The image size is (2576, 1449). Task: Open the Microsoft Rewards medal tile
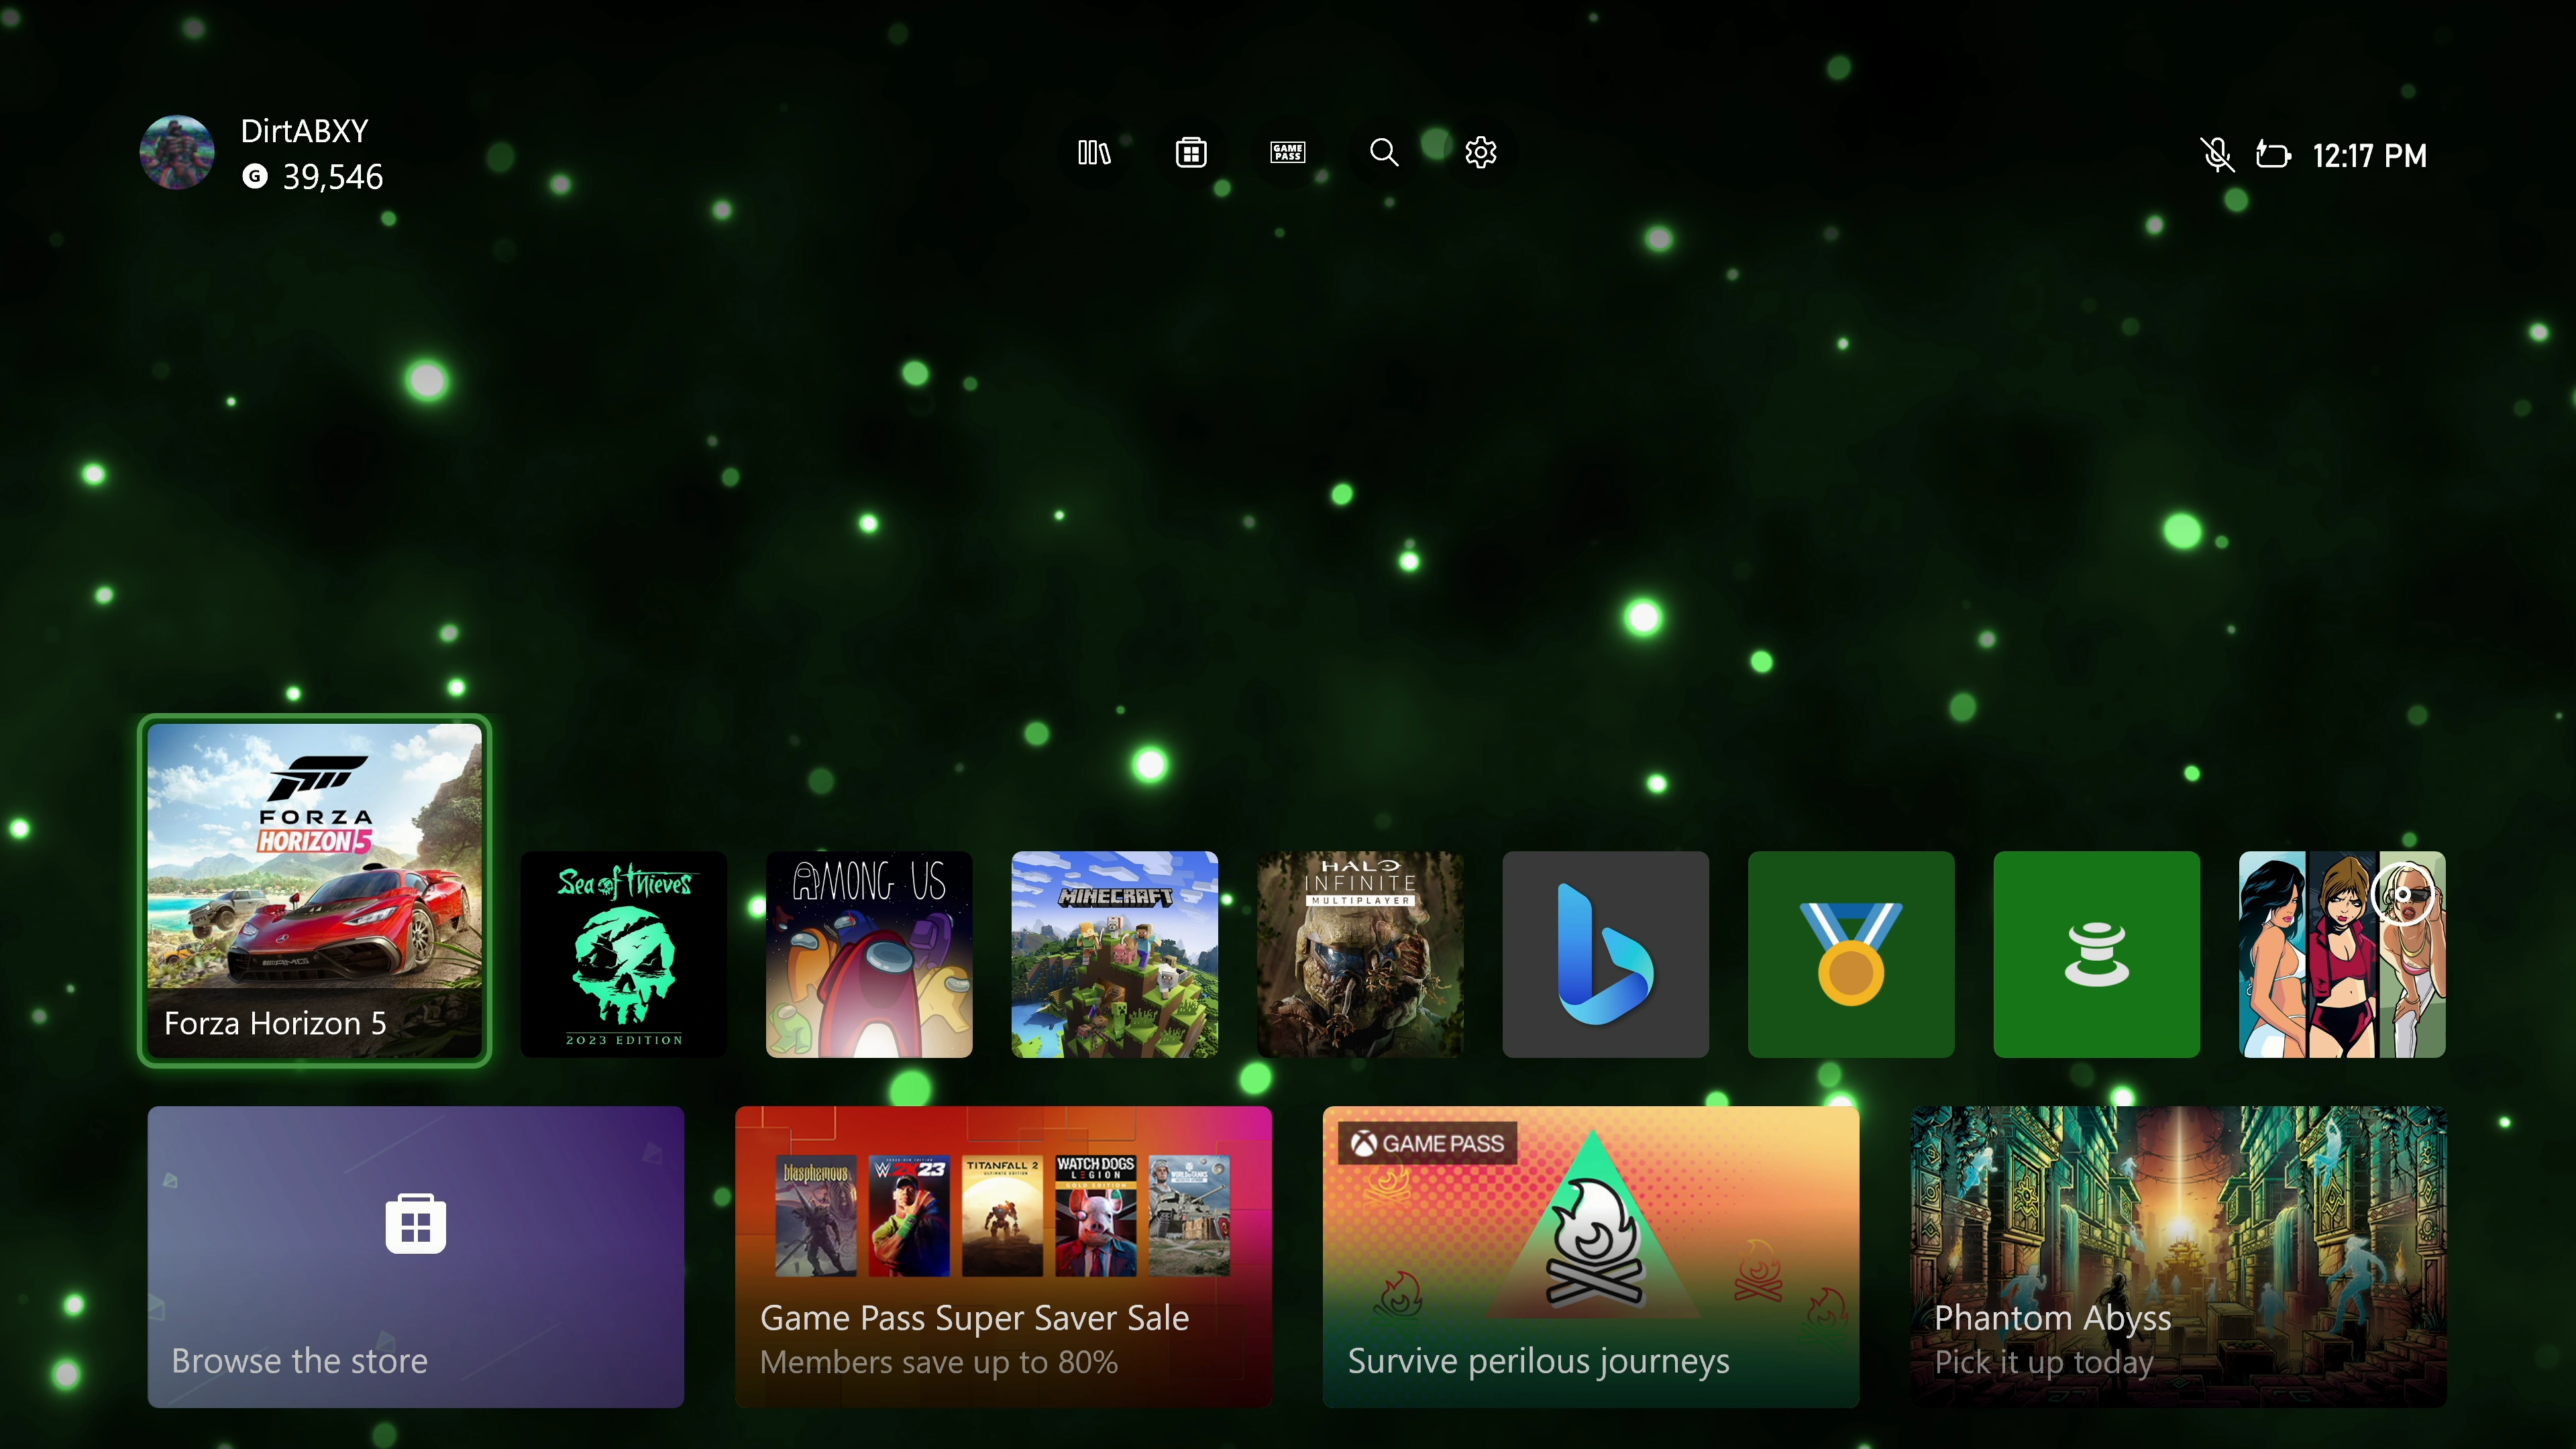click(1850, 954)
